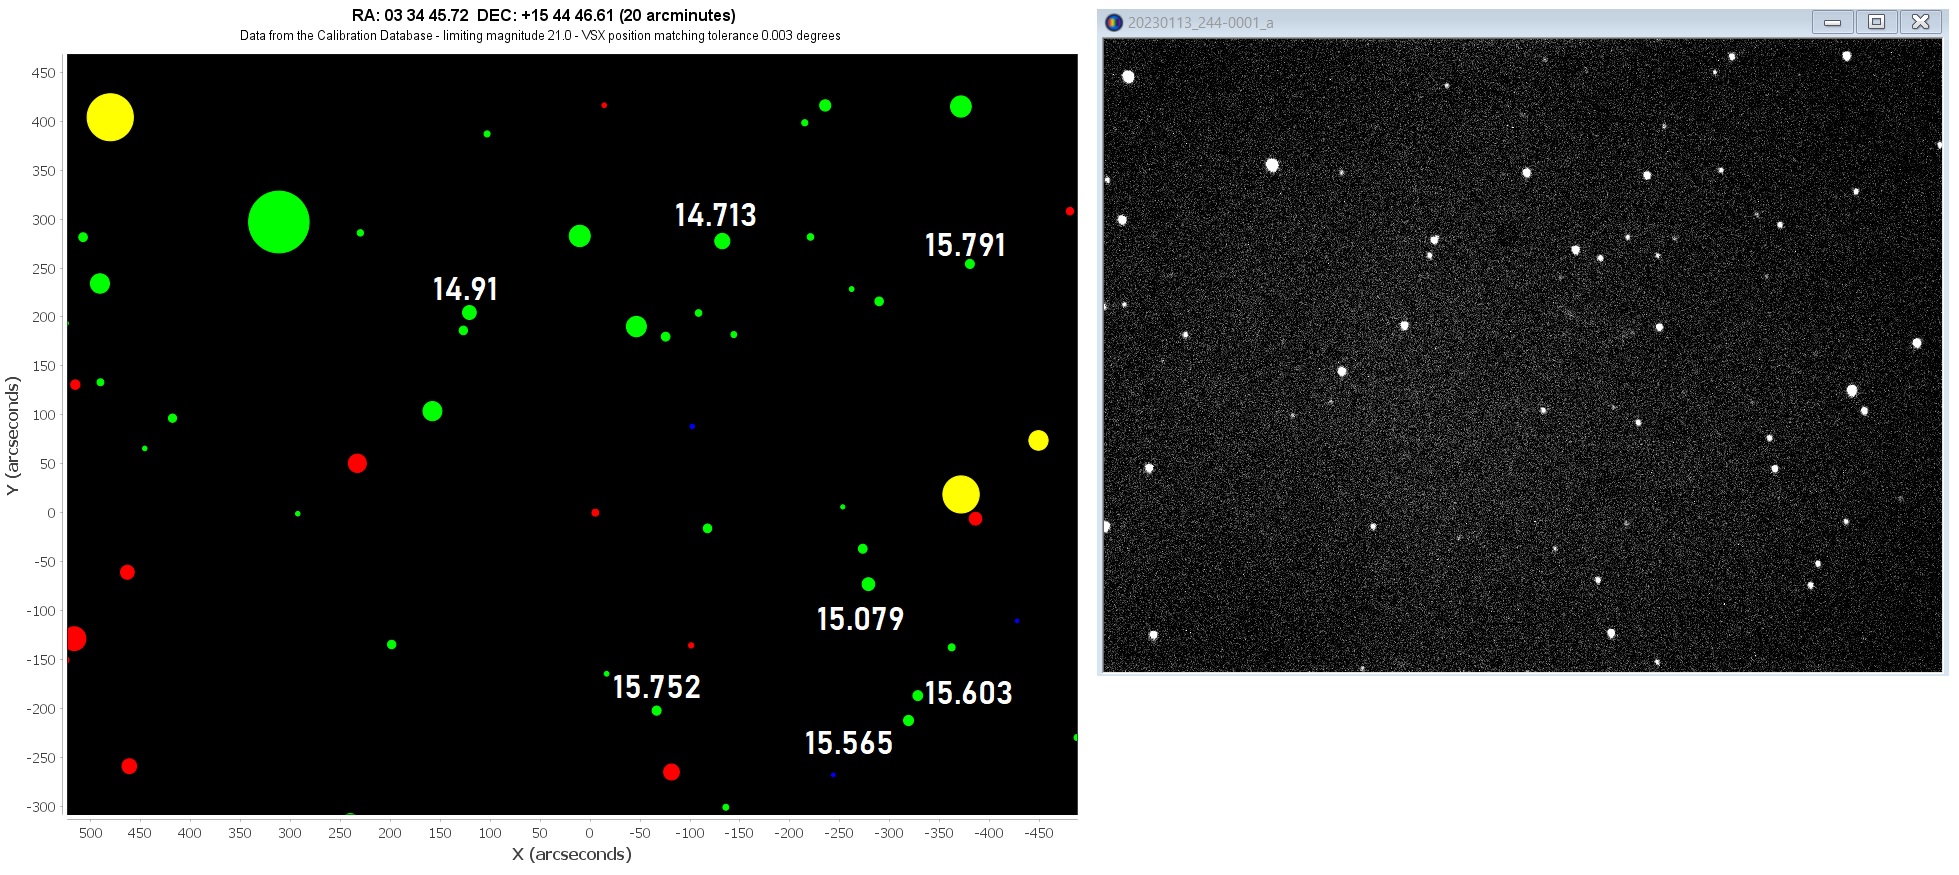
Task: Click the 20230113_244-0001_a window title text
Action: (1200, 22)
